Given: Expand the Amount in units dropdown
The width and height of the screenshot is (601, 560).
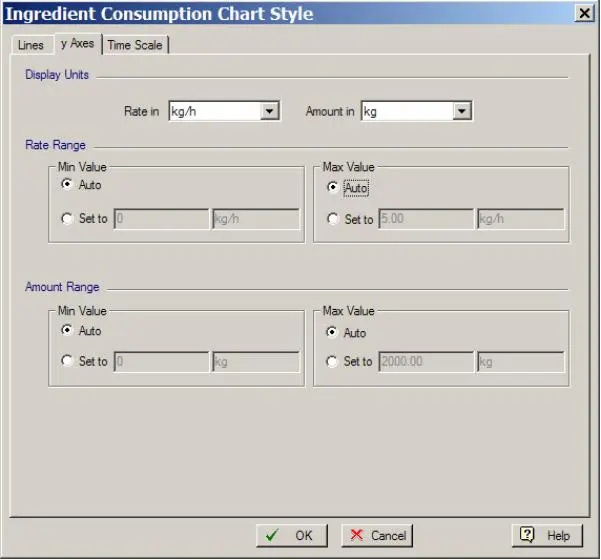Looking at the screenshot, I should pos(461,111).
